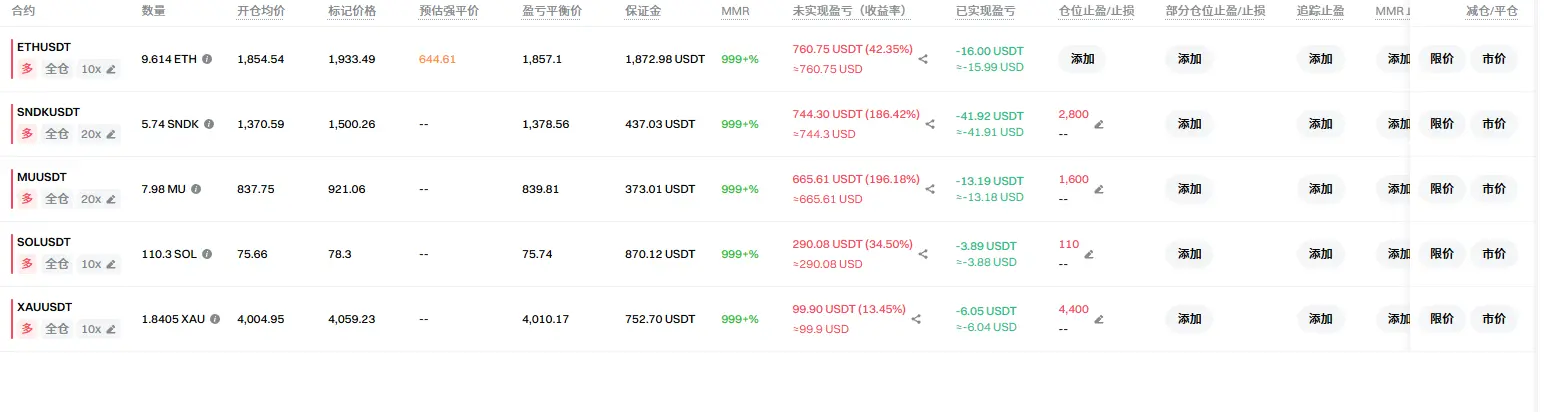
Task: Edit SNDKUSDT 20x leverage pencil icon
Action: point(111,134)
